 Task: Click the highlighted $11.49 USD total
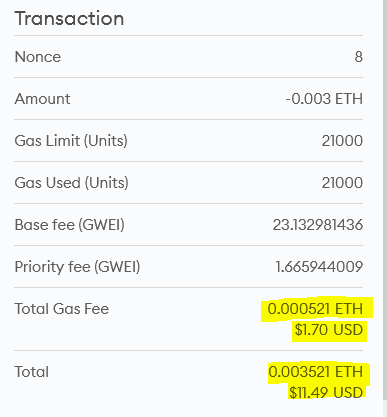tap(326, 392)
